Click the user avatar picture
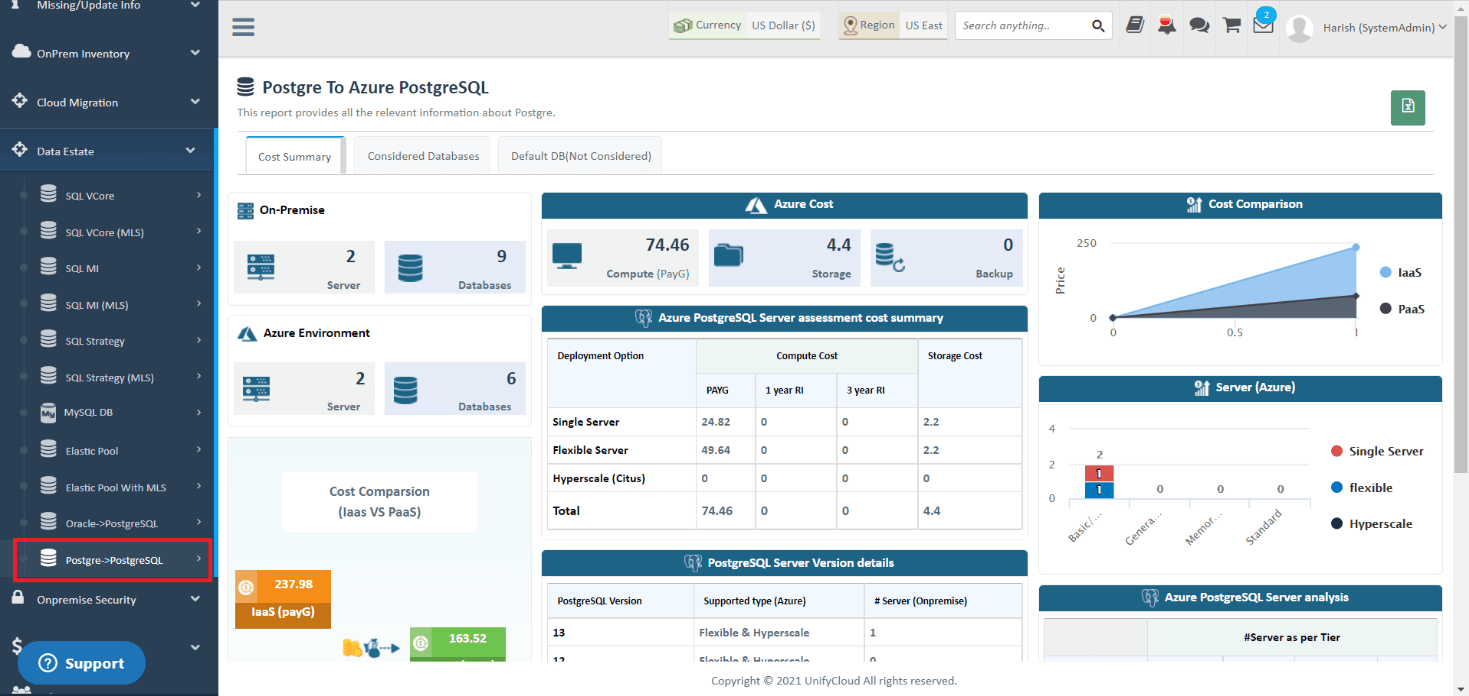Image resolution: width=1469 pixels, height=696 pixels. [x=1299, y=28]
